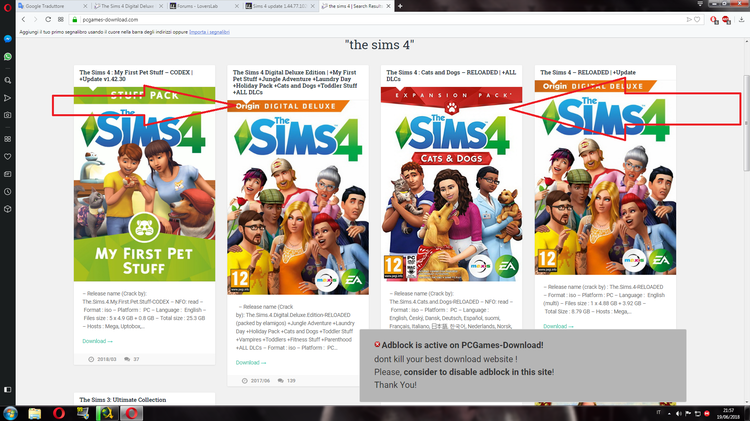750x421 pixels.
Task: Open a new tab with the plus button
Action: tap(400, 6)
